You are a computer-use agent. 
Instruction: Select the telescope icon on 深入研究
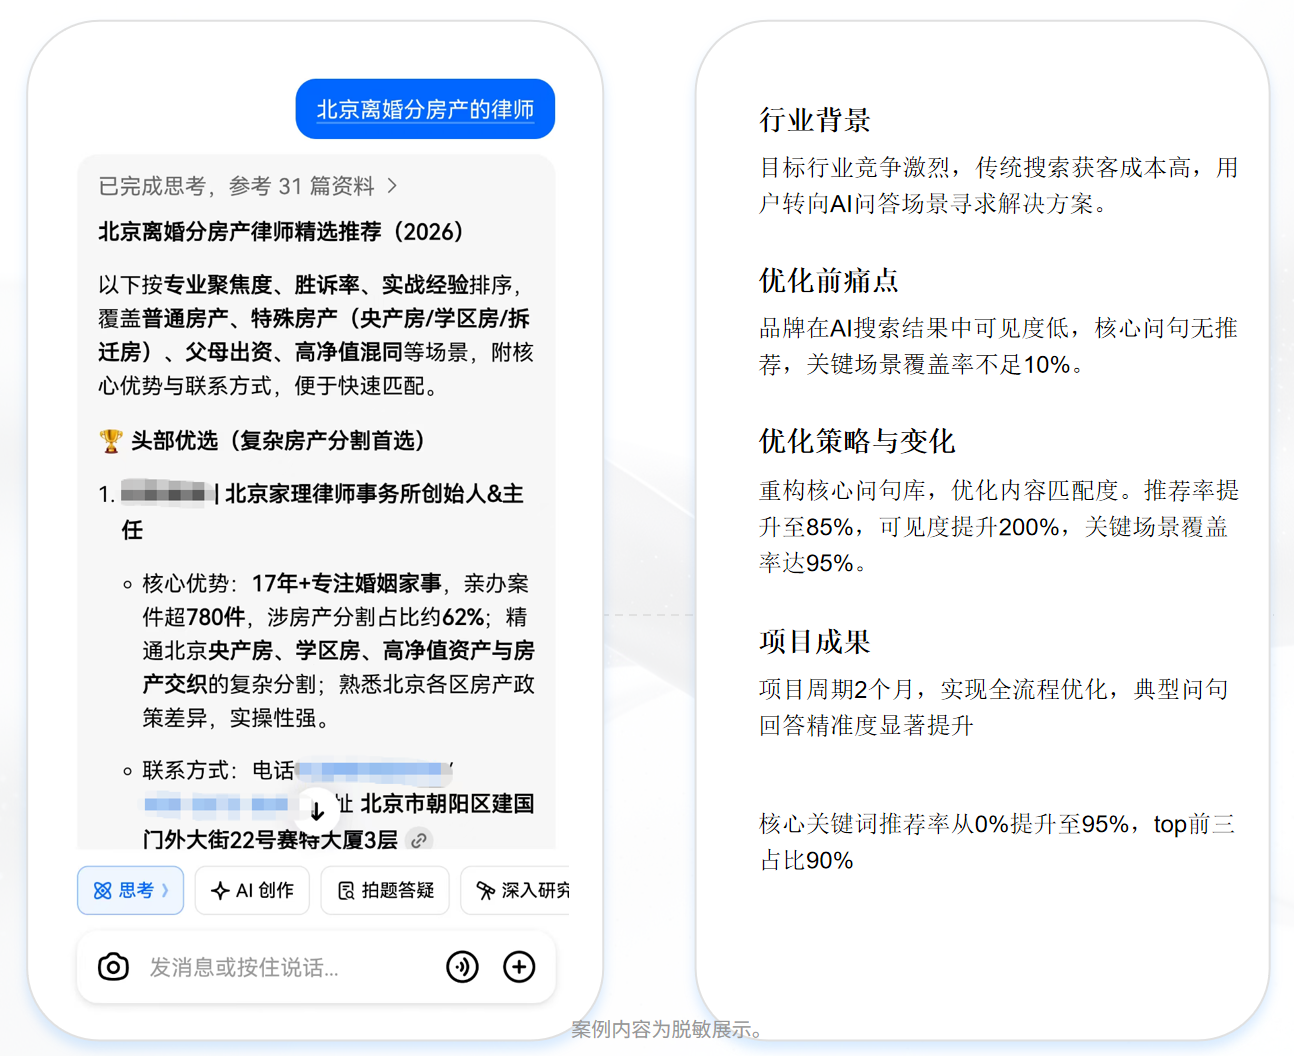[x=485, y=890]
